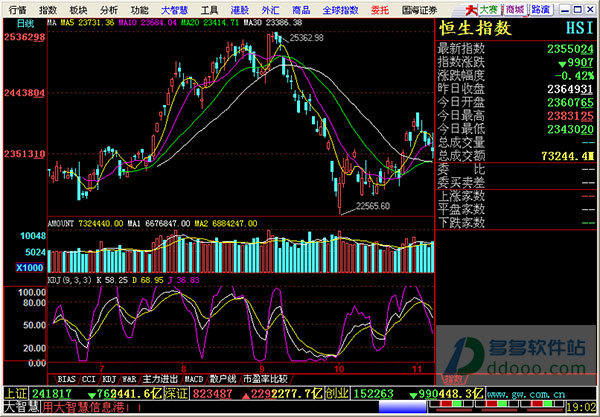Click the red 大 logo icon
The height and width of the screenshot is (417, 600).
[x=471, y=10]
